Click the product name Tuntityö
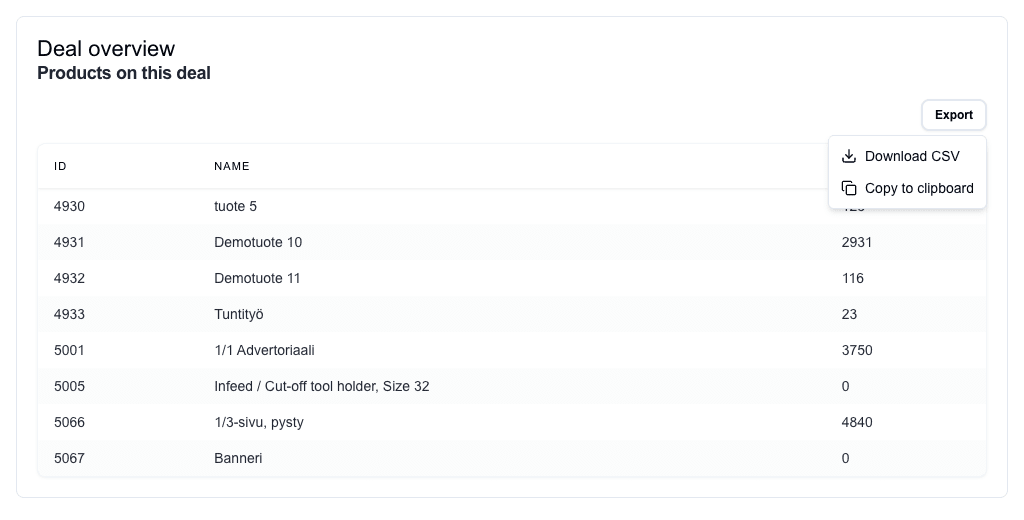 click(239, 314)
